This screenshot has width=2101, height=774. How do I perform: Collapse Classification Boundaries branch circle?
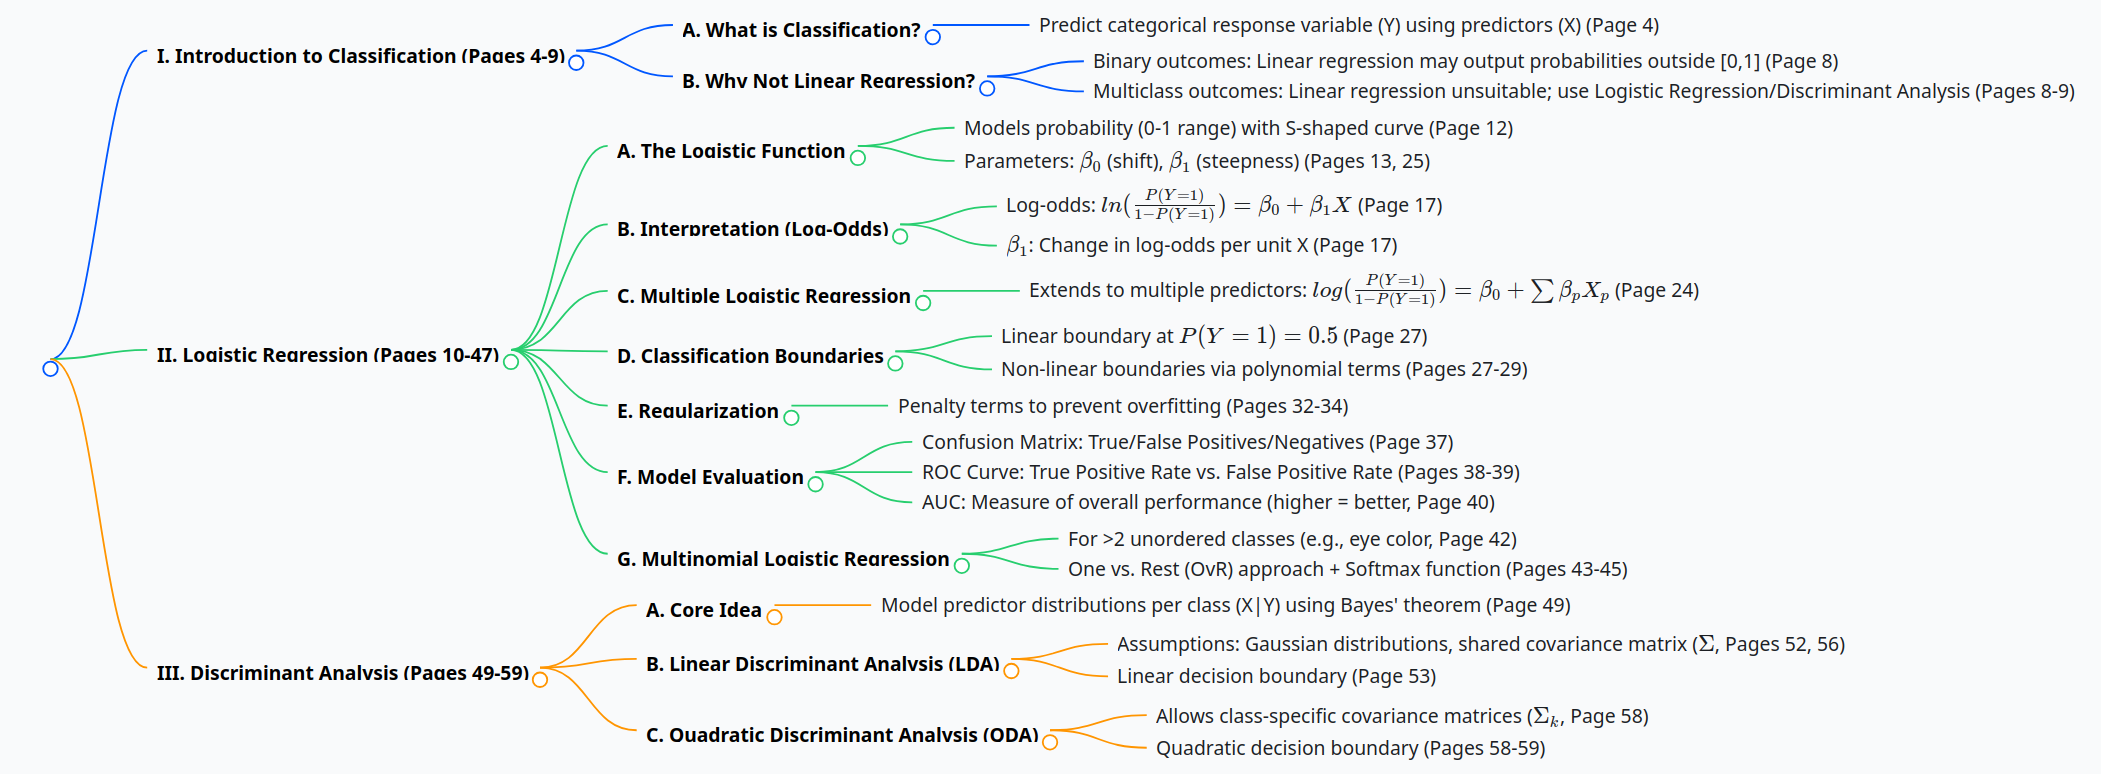click(895, 363)
